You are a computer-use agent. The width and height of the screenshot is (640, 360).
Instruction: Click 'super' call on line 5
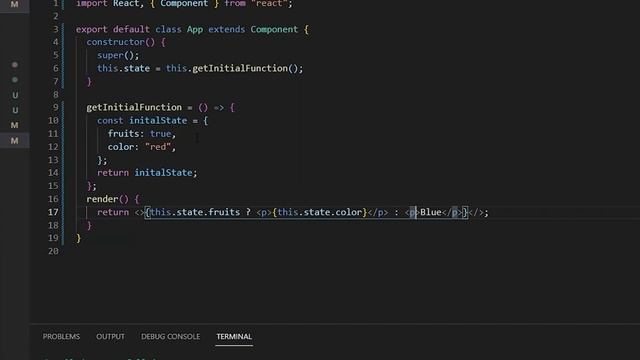pos(110,55)
